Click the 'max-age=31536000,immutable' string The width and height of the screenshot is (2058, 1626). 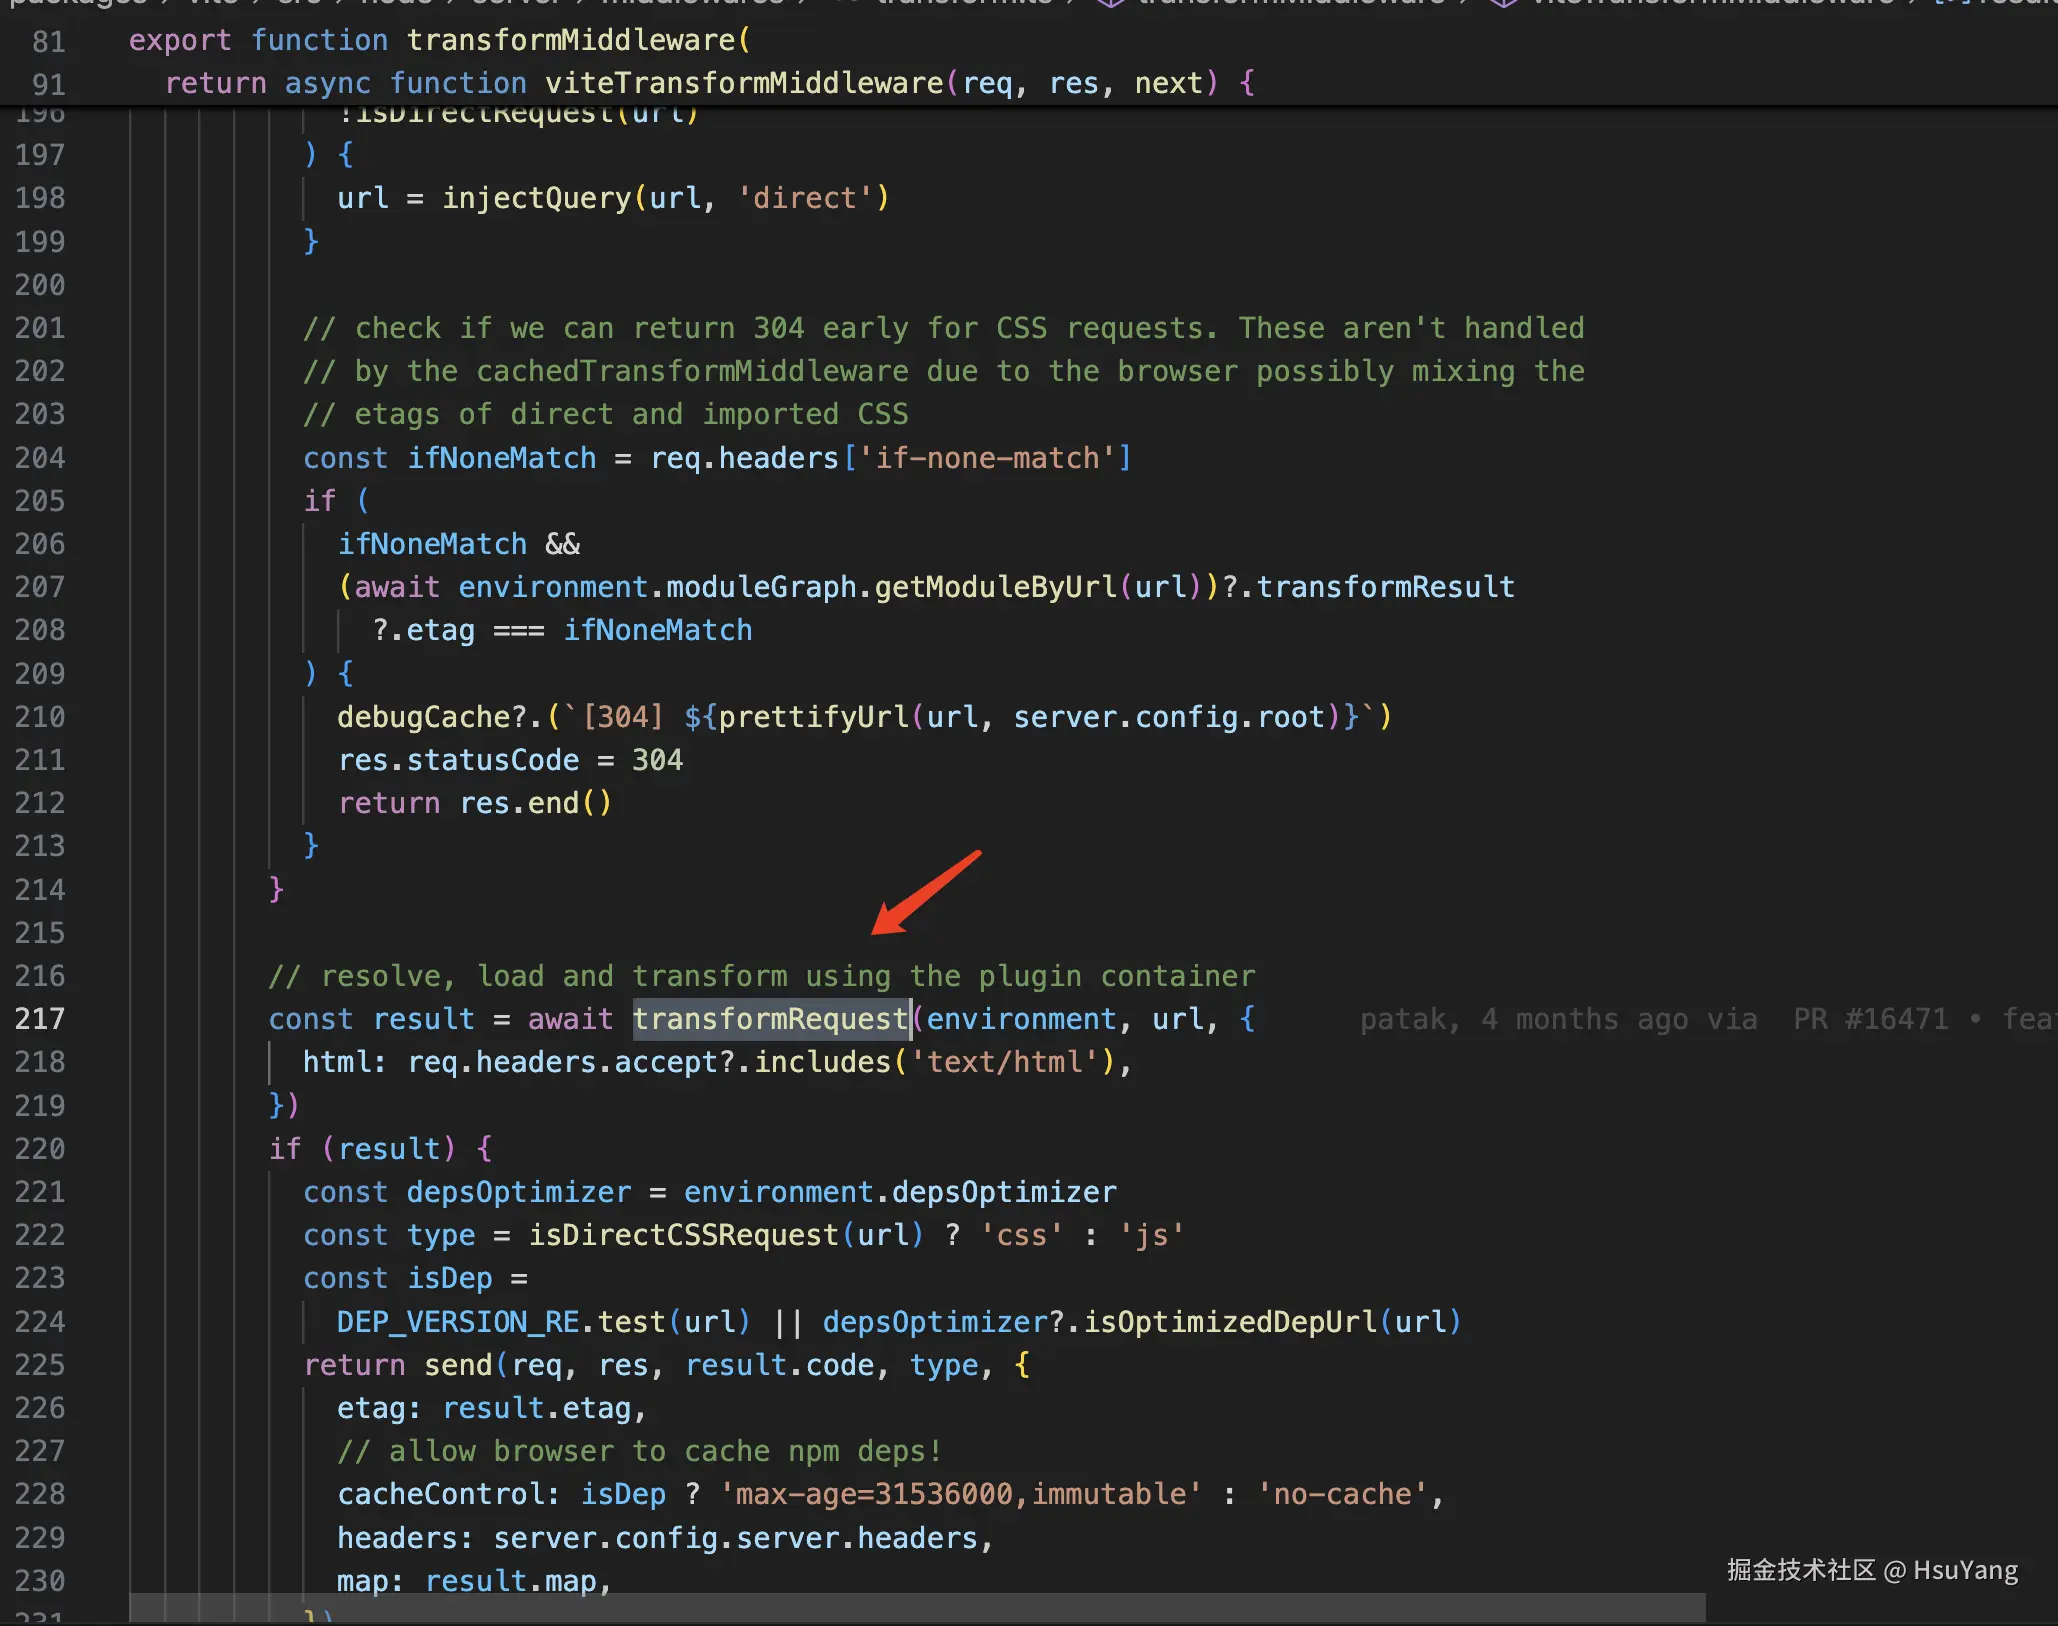(960, 1494)
